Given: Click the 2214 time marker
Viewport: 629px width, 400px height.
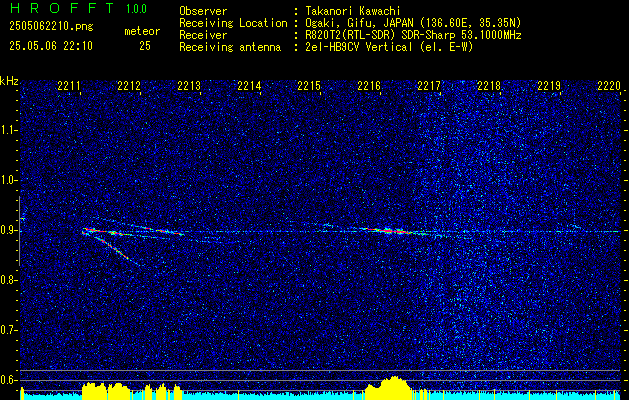Looking at the screenshot, I should click(249, 86).
